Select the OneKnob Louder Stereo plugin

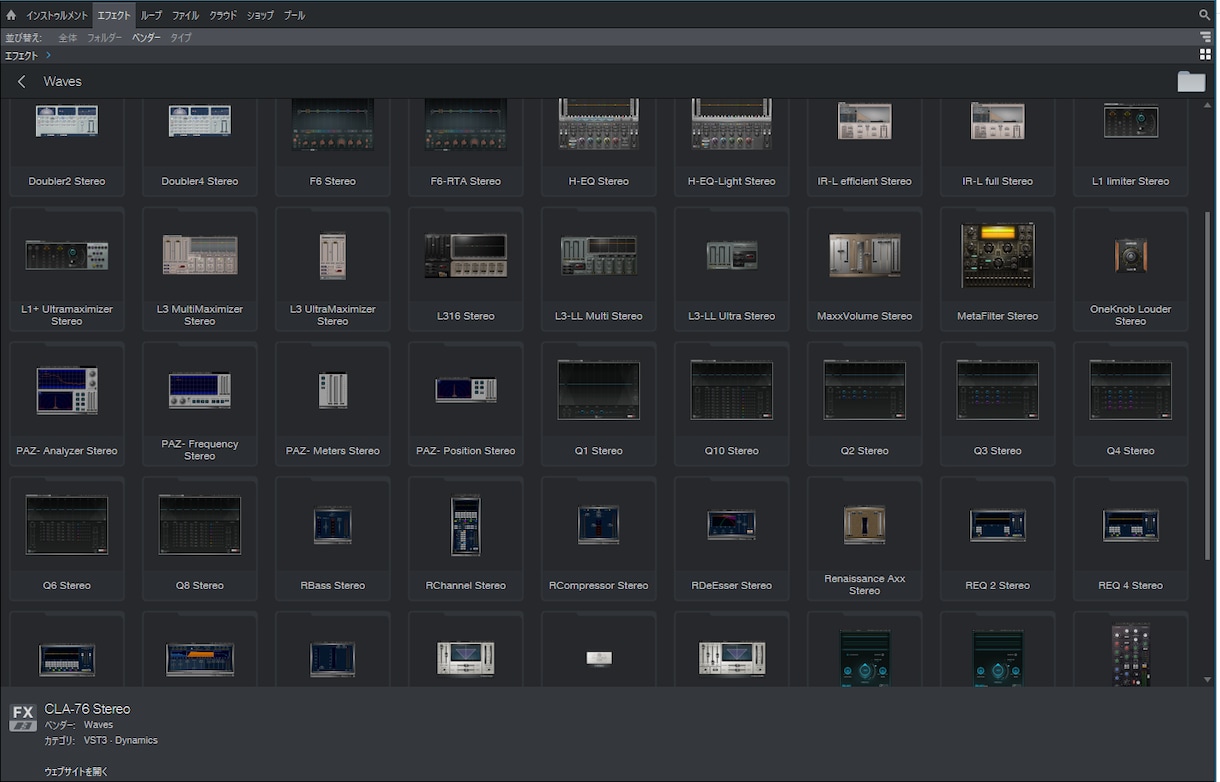(x=1130, y=268)
